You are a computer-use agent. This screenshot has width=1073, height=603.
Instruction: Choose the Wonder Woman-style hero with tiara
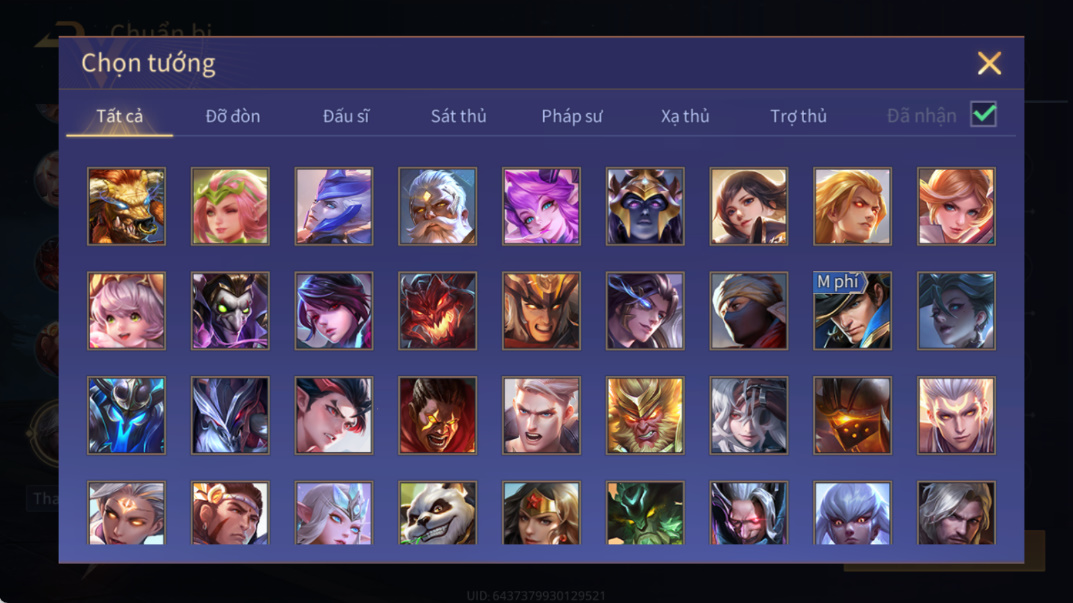point(541,513)
